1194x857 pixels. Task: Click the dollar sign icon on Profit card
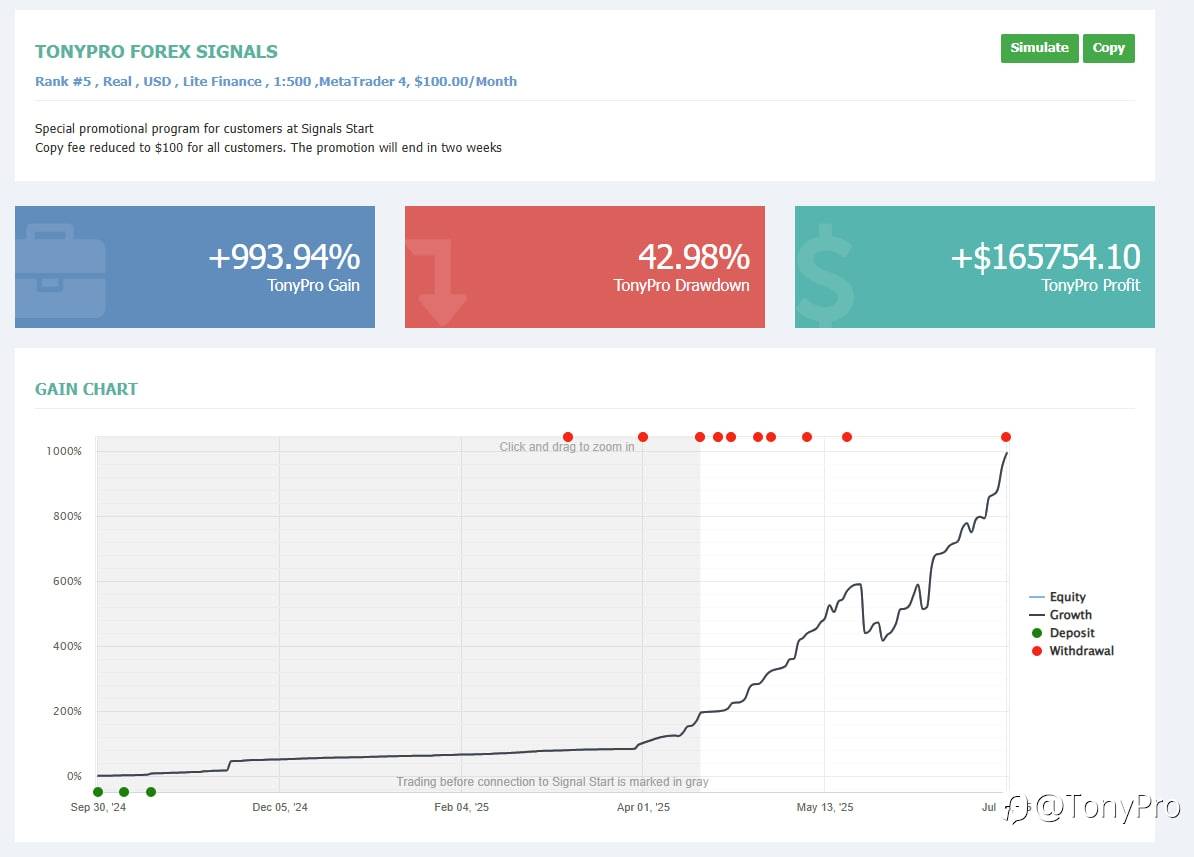tap(825, 274)
